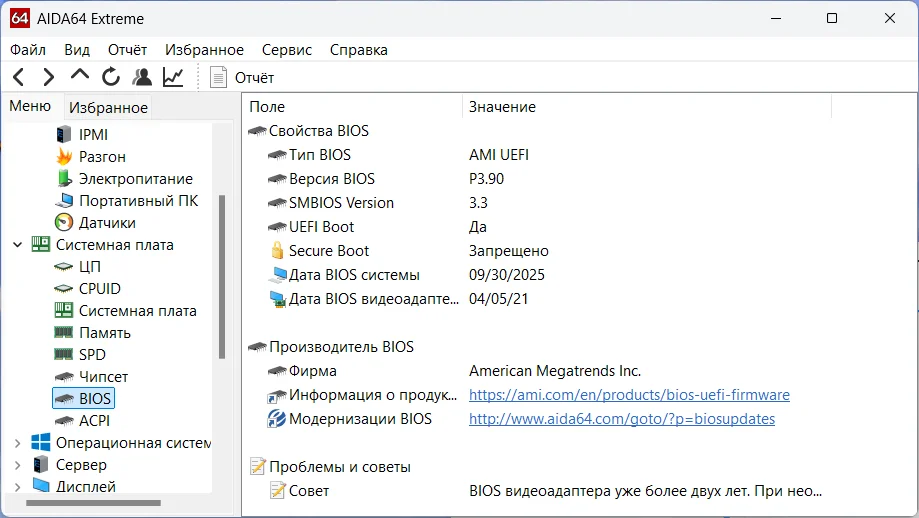Collapse the Системная плата tree node
Viewport: 919px width, 518px height.
pos(17,245)
